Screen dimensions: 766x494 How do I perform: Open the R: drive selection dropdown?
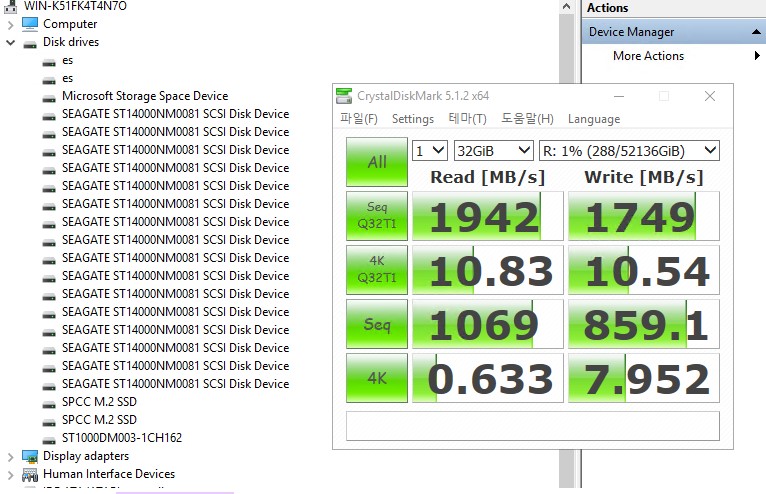click(628, 151)
